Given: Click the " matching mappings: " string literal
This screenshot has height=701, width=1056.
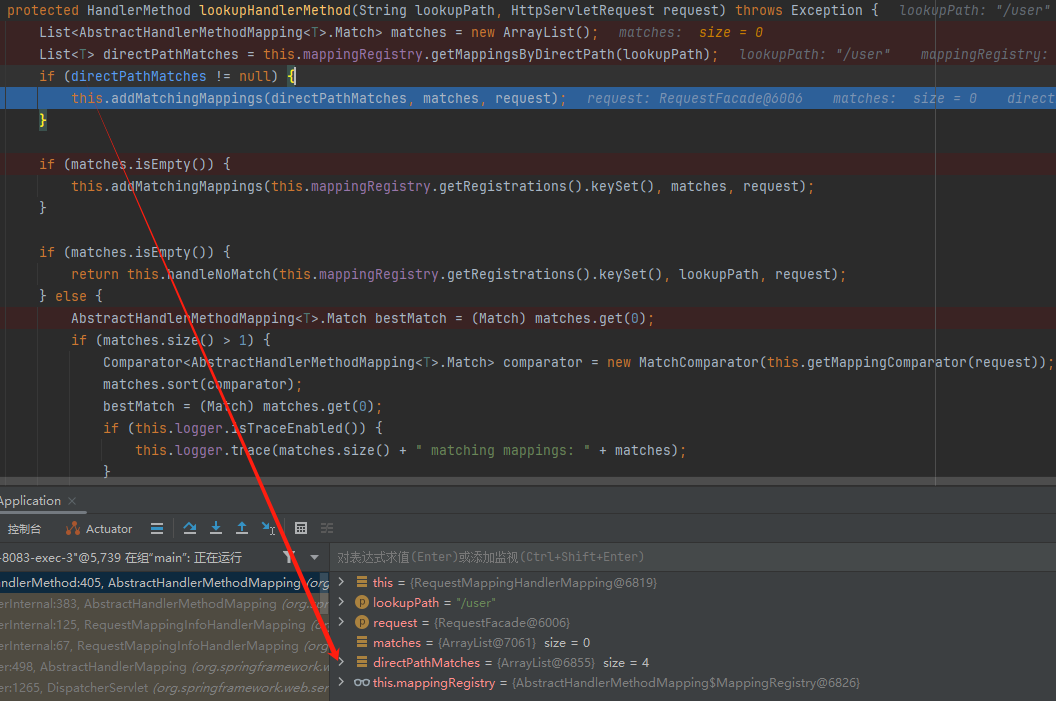Looking at the screenshot, I should (502, 450).
